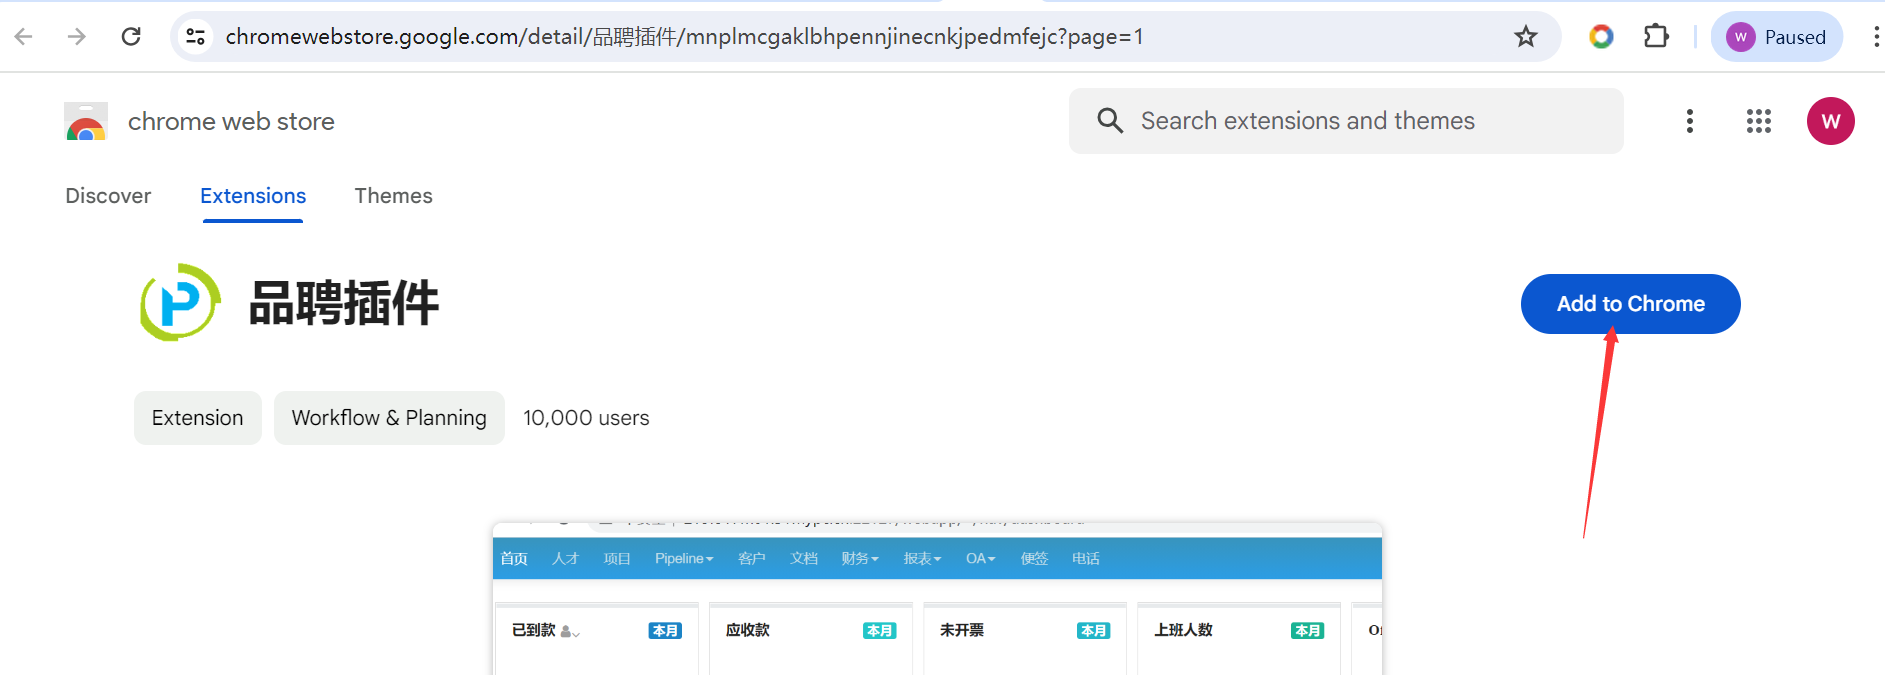Click 项目 in the preview screenshot
The width and height of the screenshot is (1885, 675).
(x=617, y=559)
